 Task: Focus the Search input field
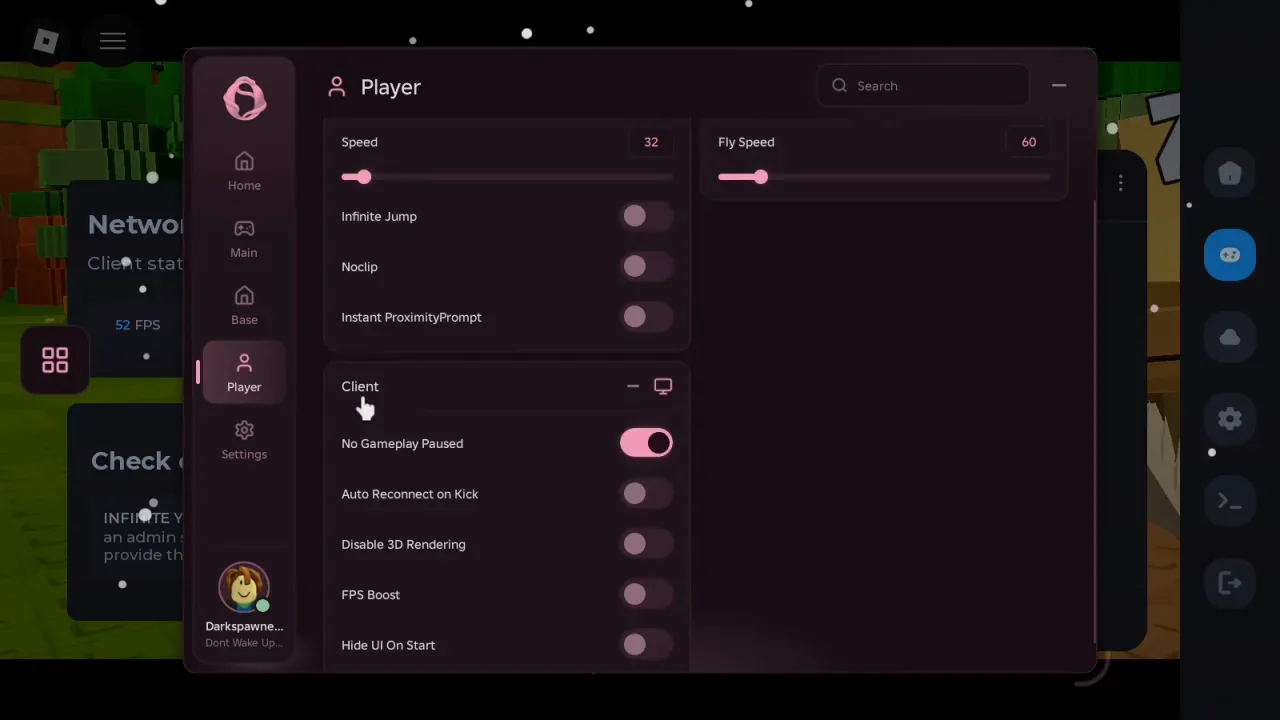[923, 86]
